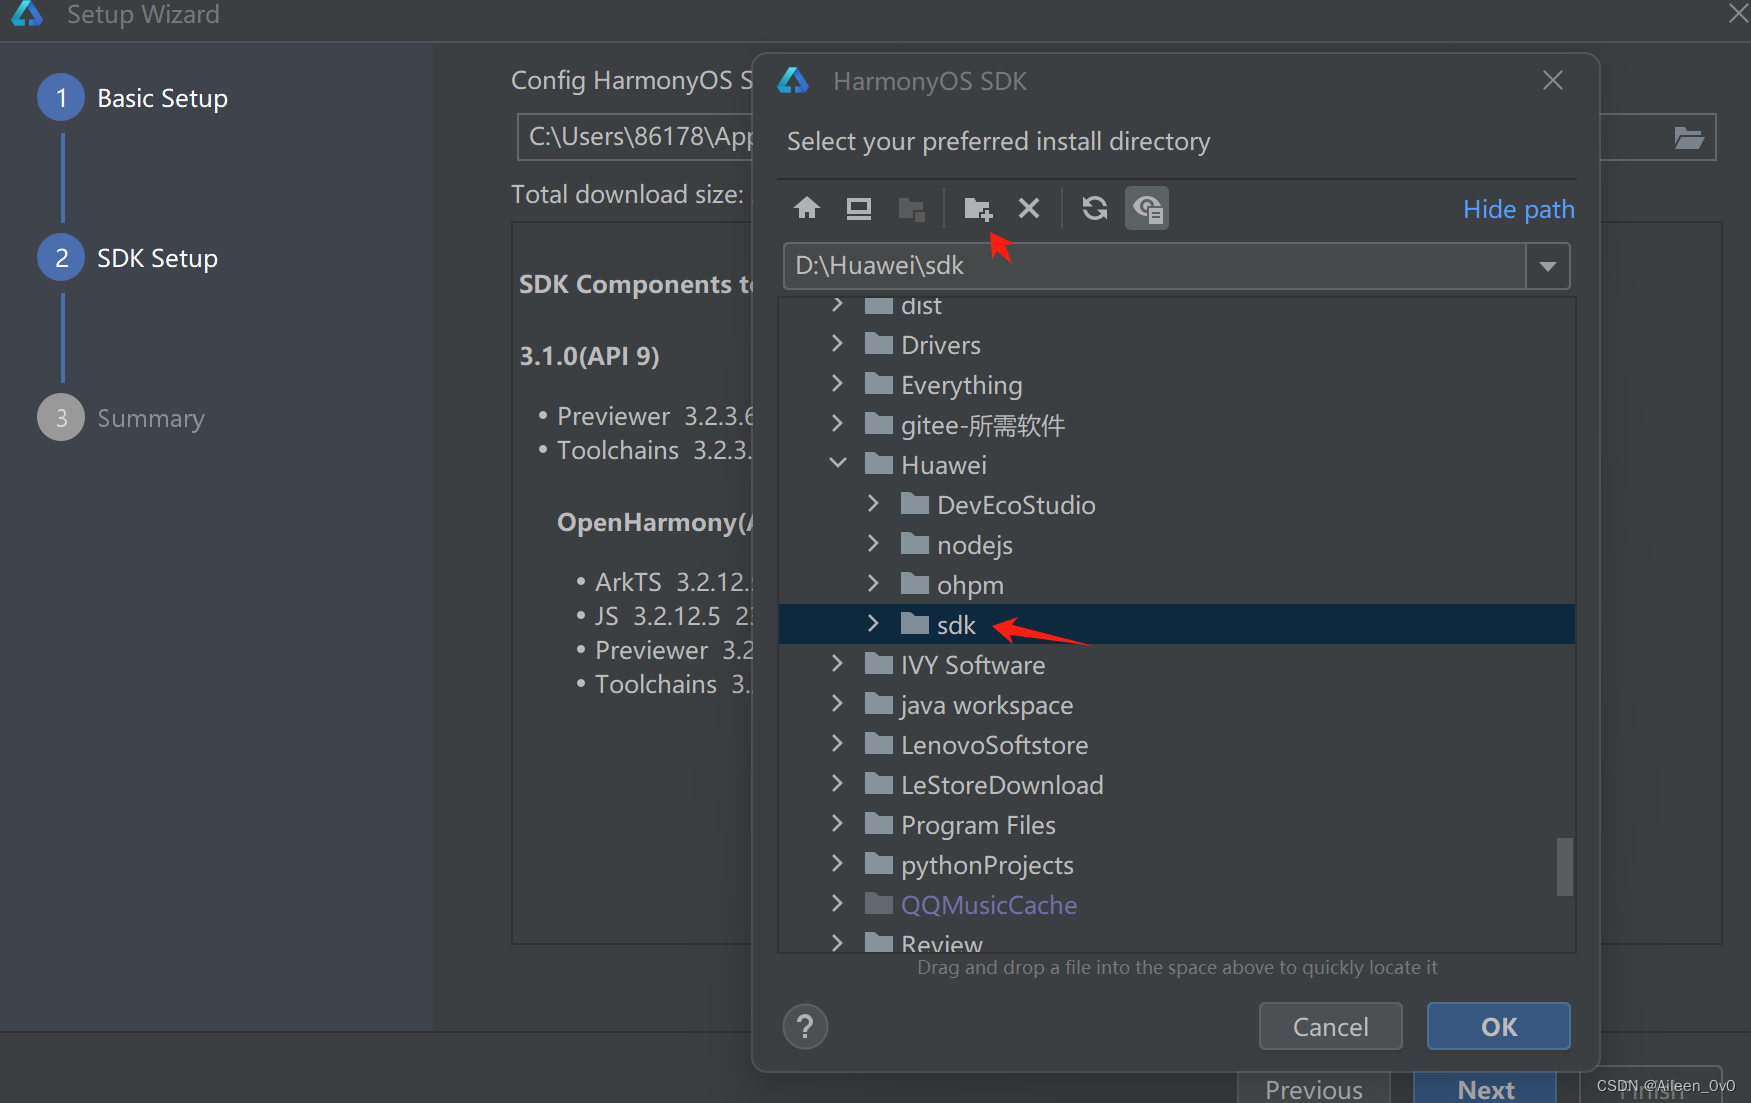The image size is (1751, 1103).
Task: Click Previous in Setup Wizard
Action: pyautogui.click(x=1313, y=1088)
